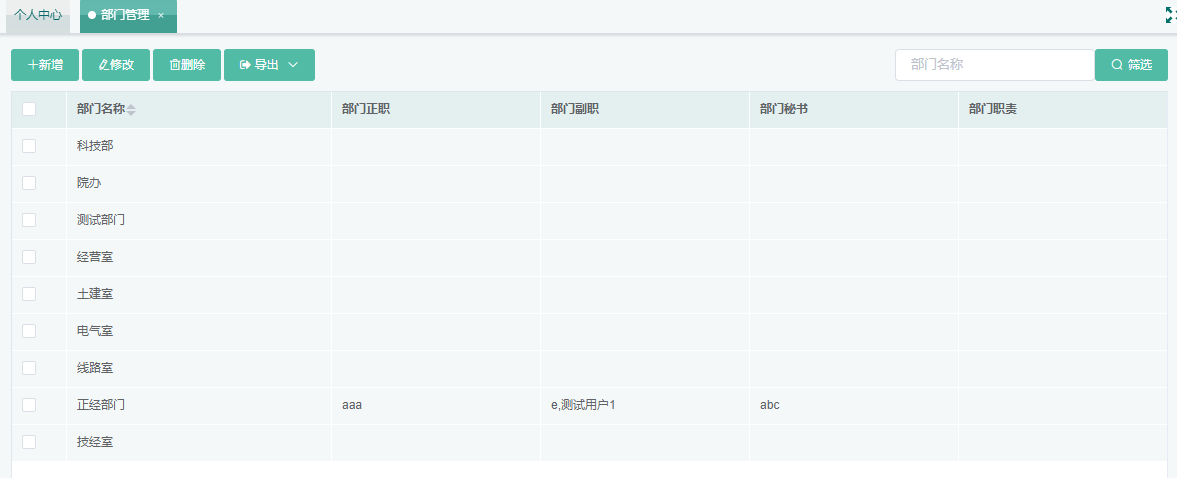The height and width of the screenshot is (478, 1177).
Task: Click the 电气室 row checkbox
Action: point(29,331)
